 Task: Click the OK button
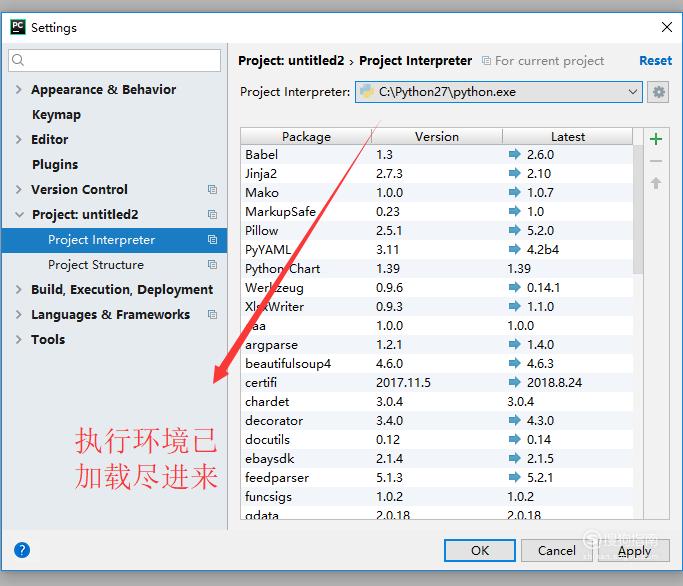[480, 550]
